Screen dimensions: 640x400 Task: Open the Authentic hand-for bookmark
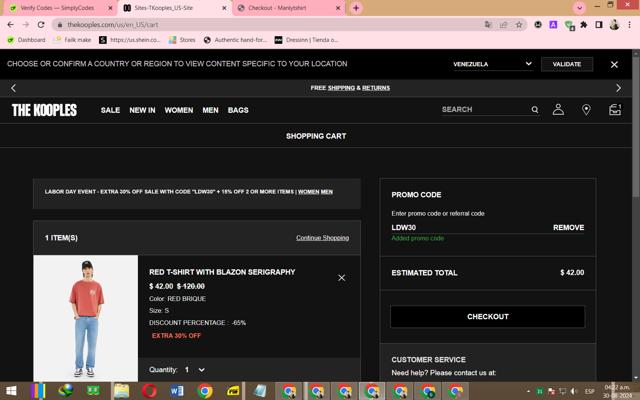[235, 40]
